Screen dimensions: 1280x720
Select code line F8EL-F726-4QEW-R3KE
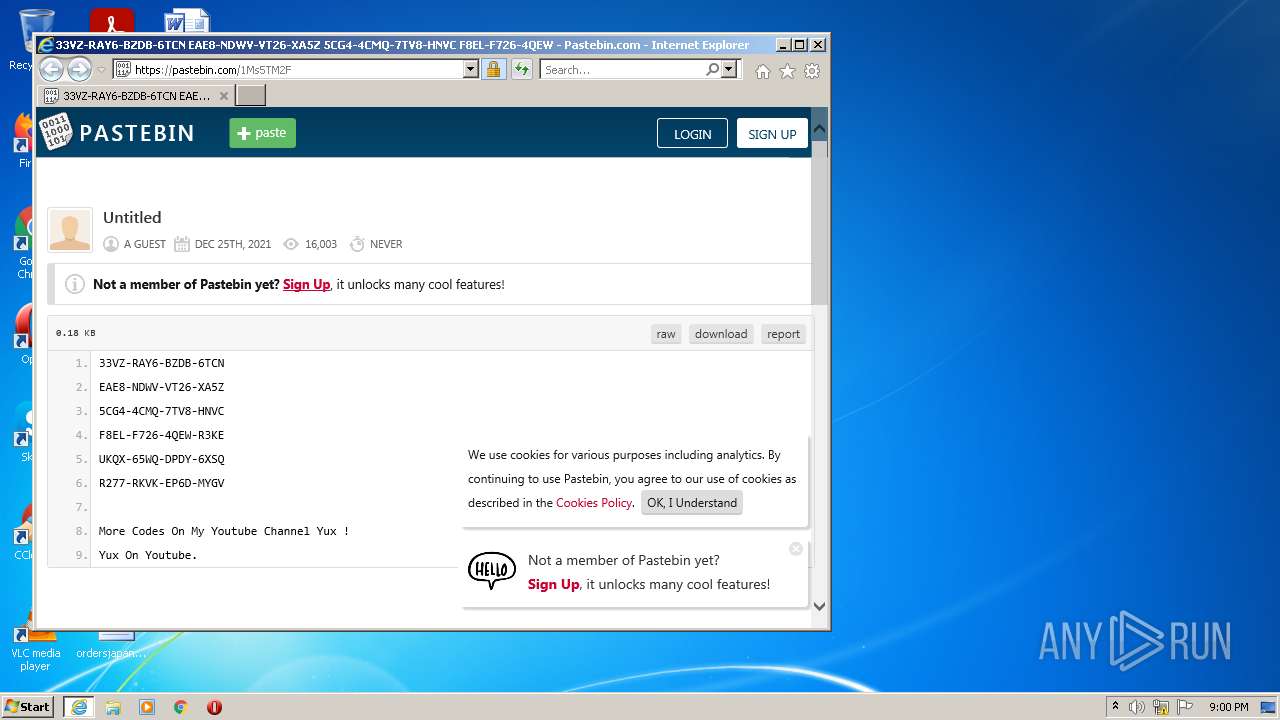coord(161,435)
